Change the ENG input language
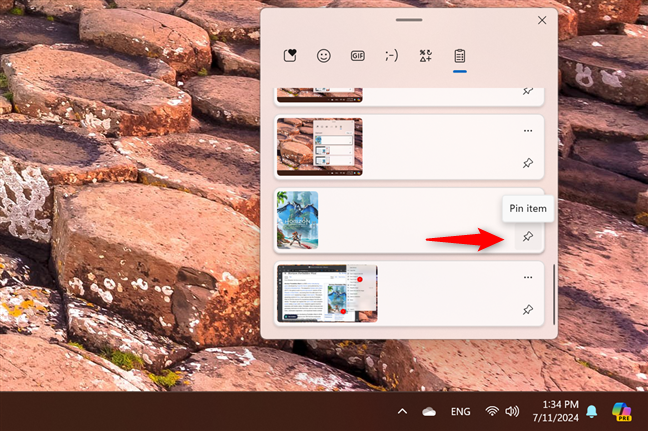 point(460,412)
